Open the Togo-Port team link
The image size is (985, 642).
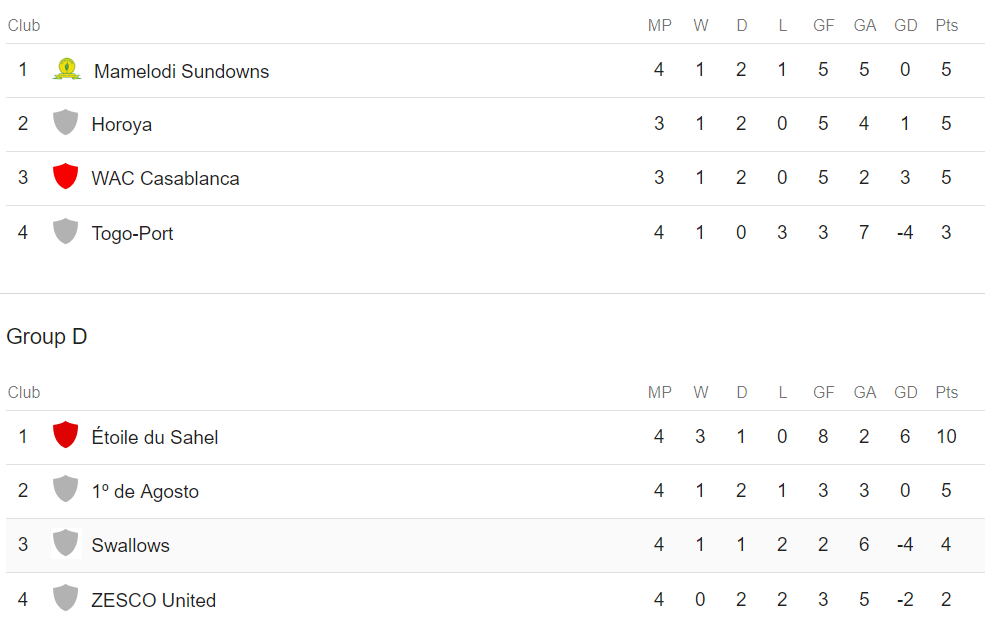[132, 234]
